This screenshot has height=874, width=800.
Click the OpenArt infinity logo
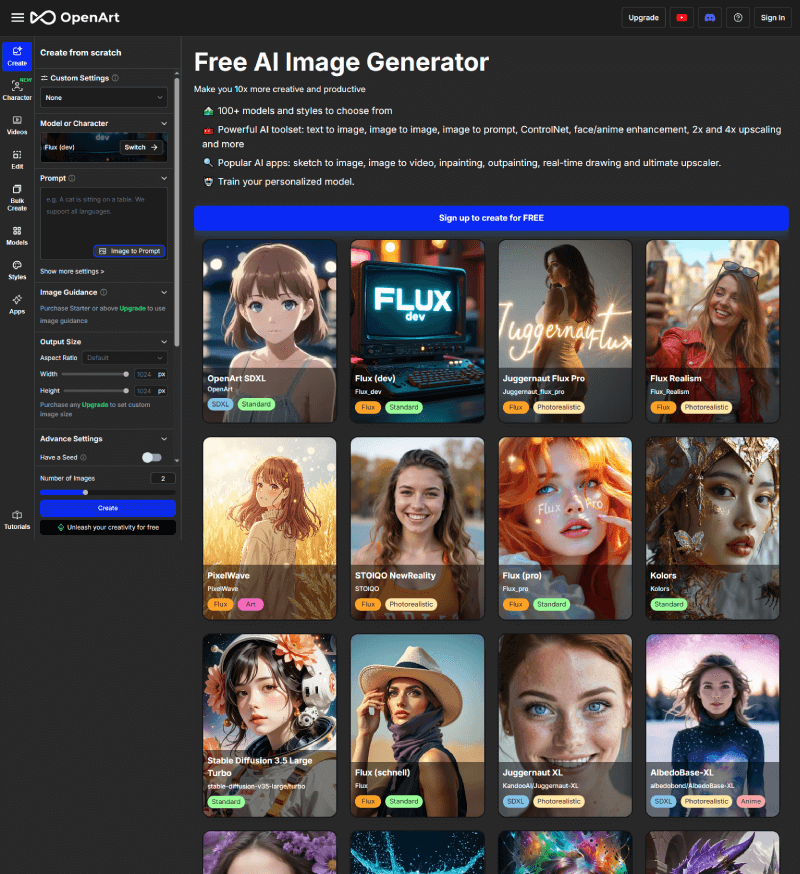(43, 18)
